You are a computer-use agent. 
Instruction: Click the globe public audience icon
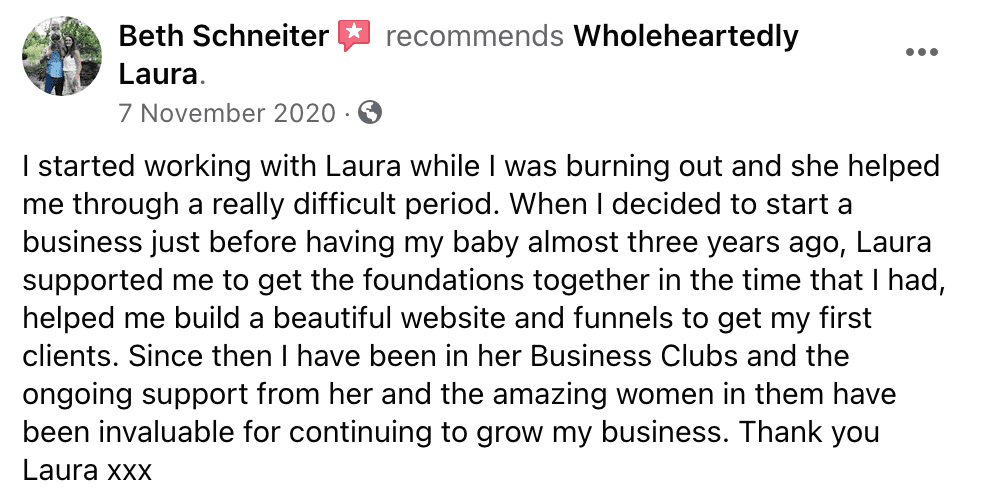point(370,113)
